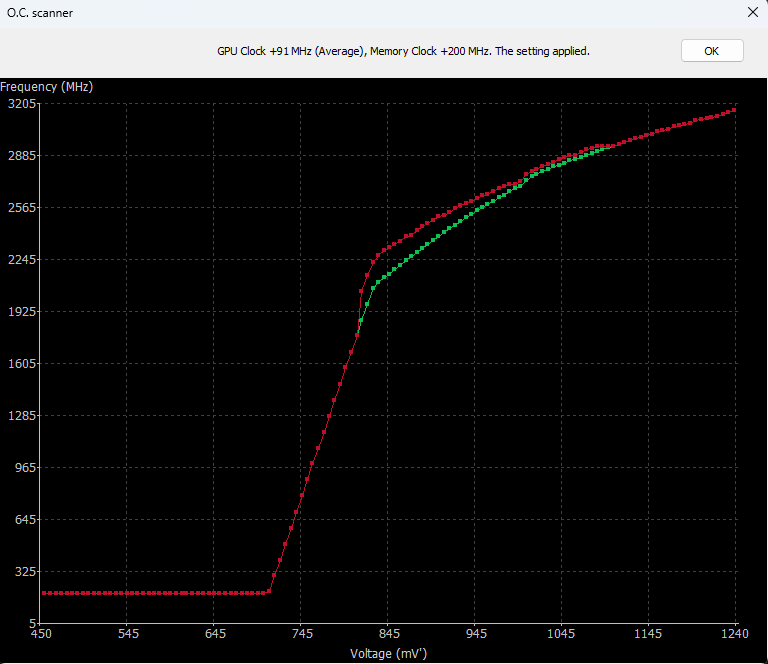Viewport: 768px width, 664px height.
Task: Click the 965 frequency axis label
Action: point(24,468)
